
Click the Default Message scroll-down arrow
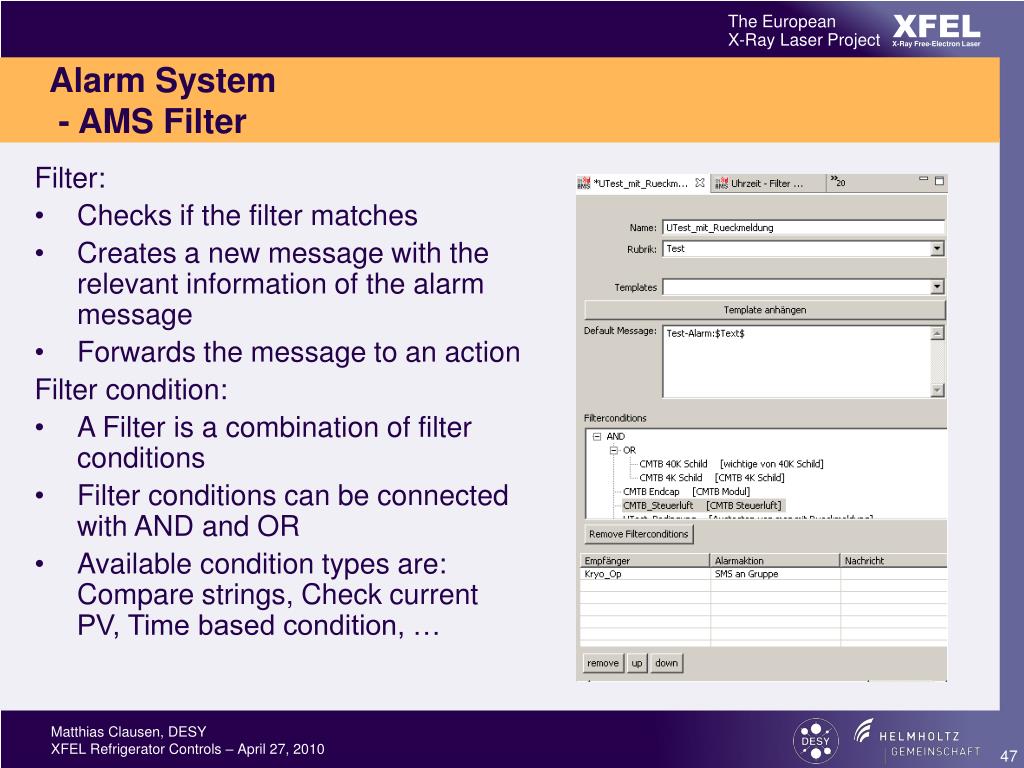[x=937, y=390]
